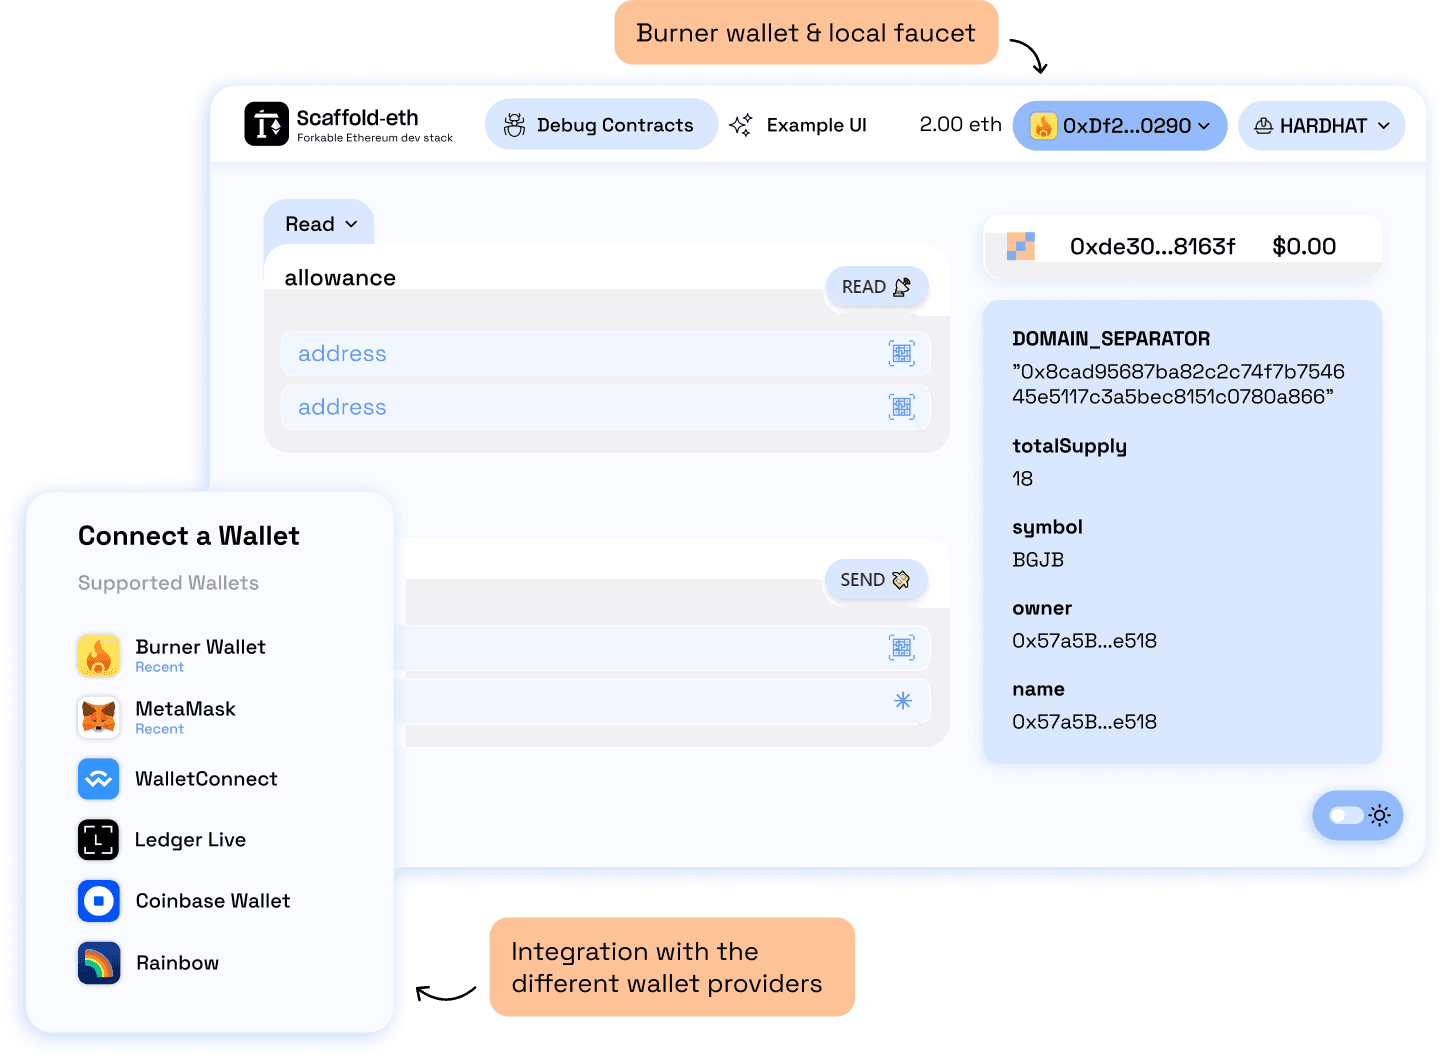Click the 2.00 eth balance
The height and width of the screenshot is (1059, 1446).
(x=960, y=124)
